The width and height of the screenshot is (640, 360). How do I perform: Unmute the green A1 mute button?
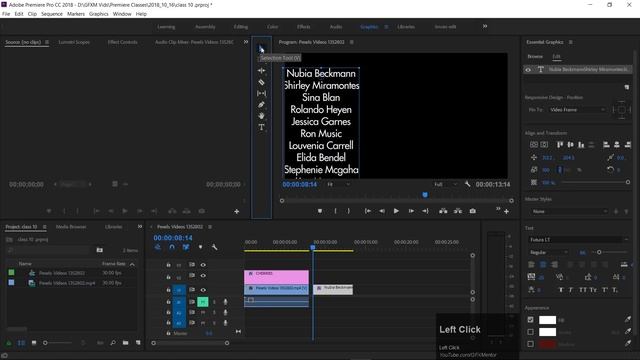tap(203, 302)
